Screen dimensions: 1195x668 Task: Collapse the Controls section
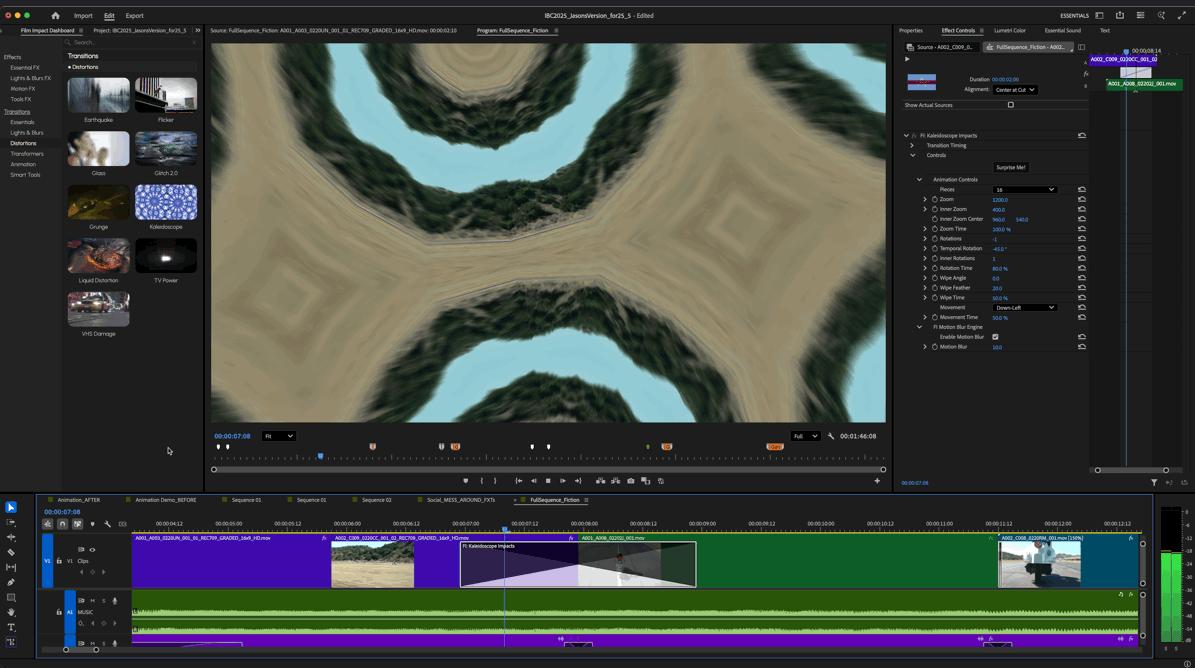[x=913, y=155]
